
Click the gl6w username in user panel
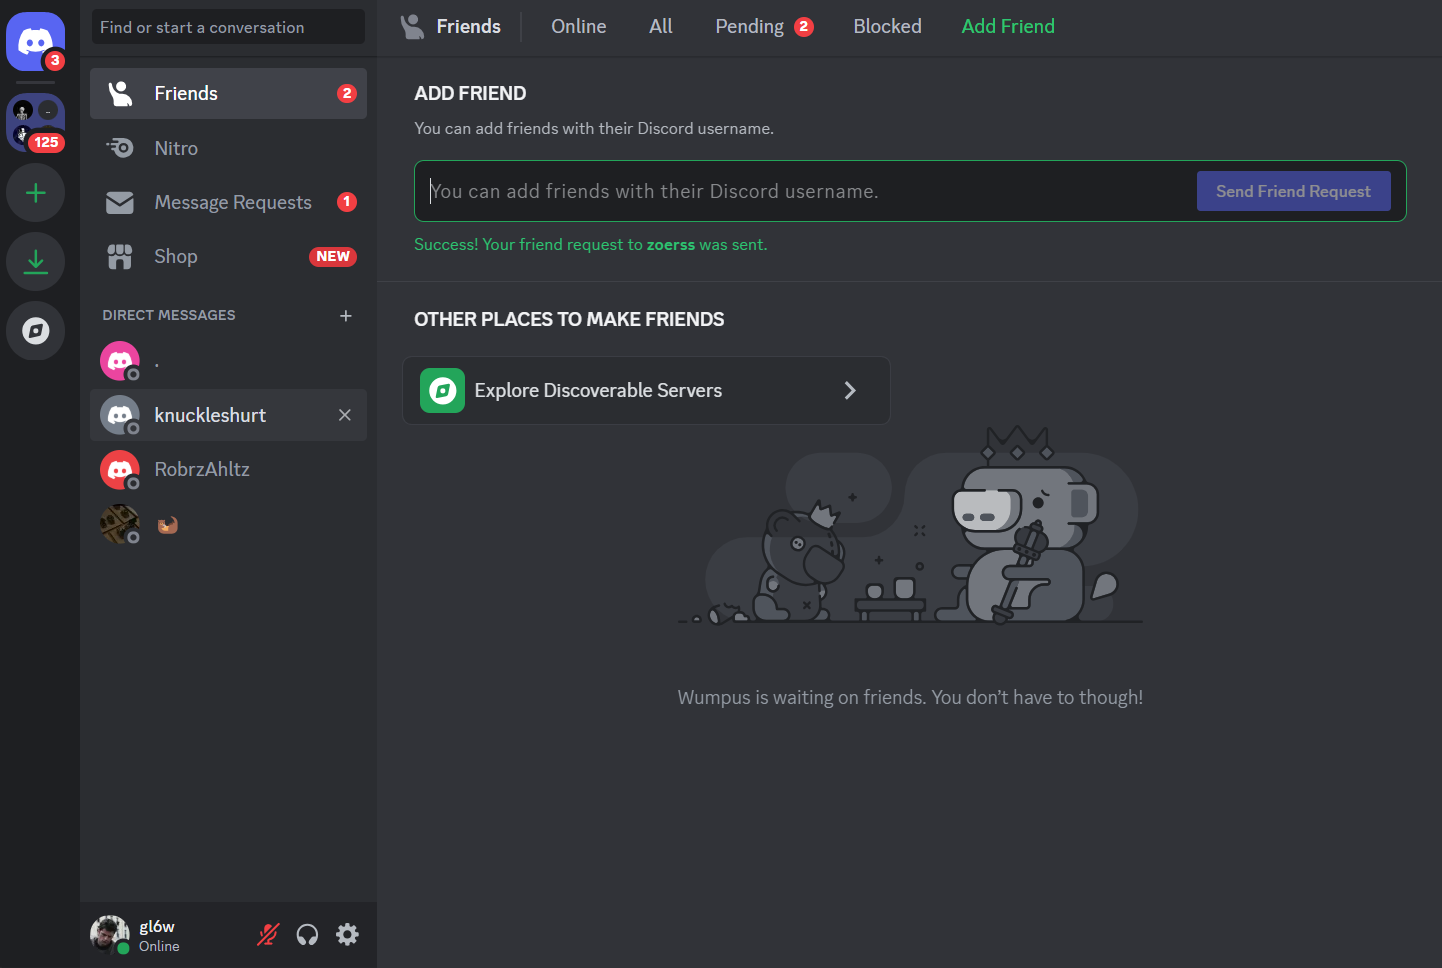(x=157, y=926)
